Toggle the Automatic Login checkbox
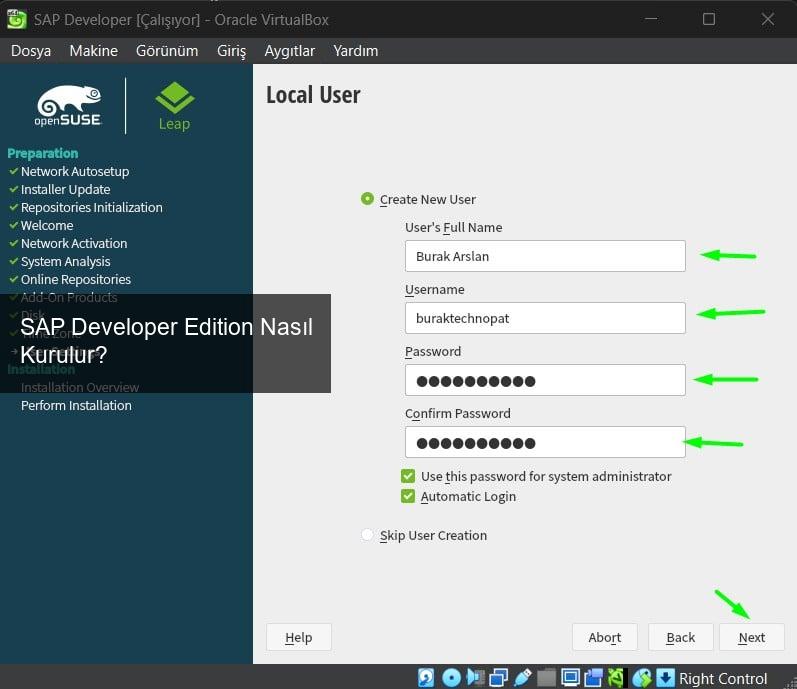797x689 pixels. (408, 496)
